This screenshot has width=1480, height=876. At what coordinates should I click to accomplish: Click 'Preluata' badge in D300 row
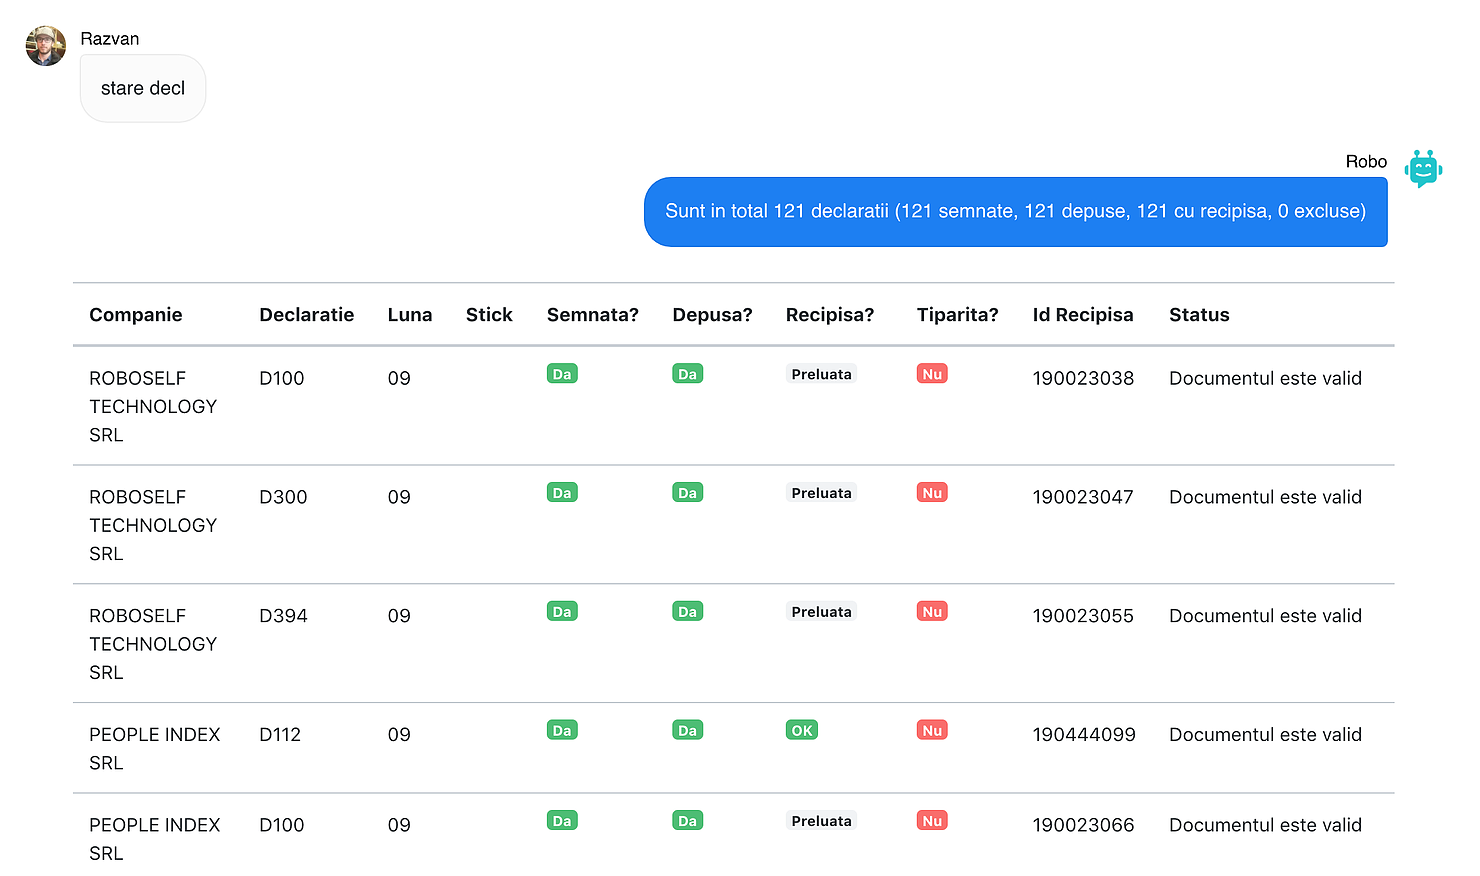[x=822, y=493]
